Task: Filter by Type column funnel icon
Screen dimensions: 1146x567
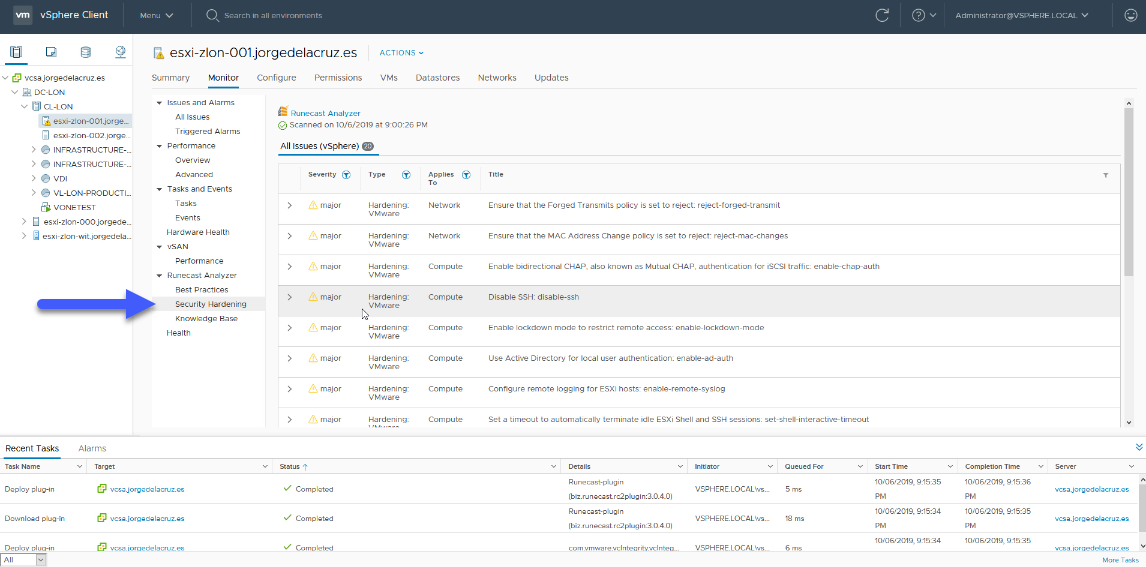Action: pos(406,175)
